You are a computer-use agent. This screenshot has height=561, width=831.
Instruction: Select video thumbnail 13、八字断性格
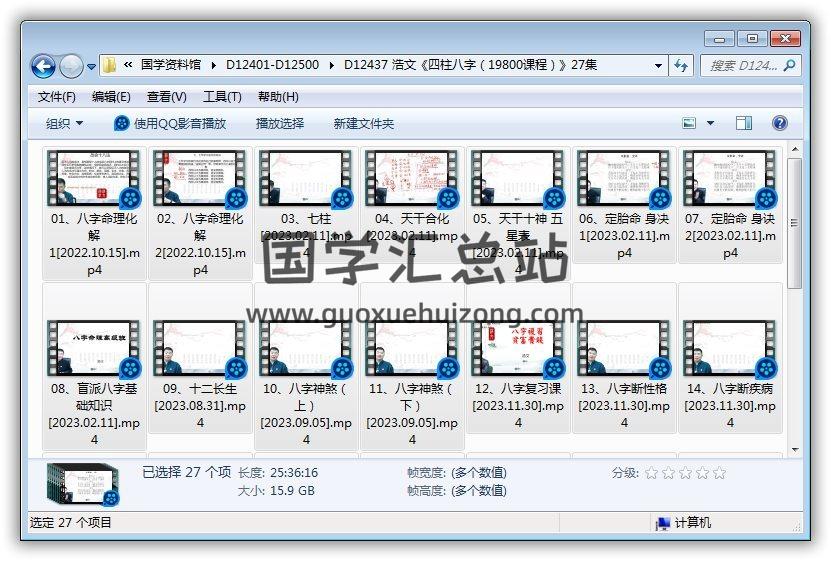click(624, 349)
